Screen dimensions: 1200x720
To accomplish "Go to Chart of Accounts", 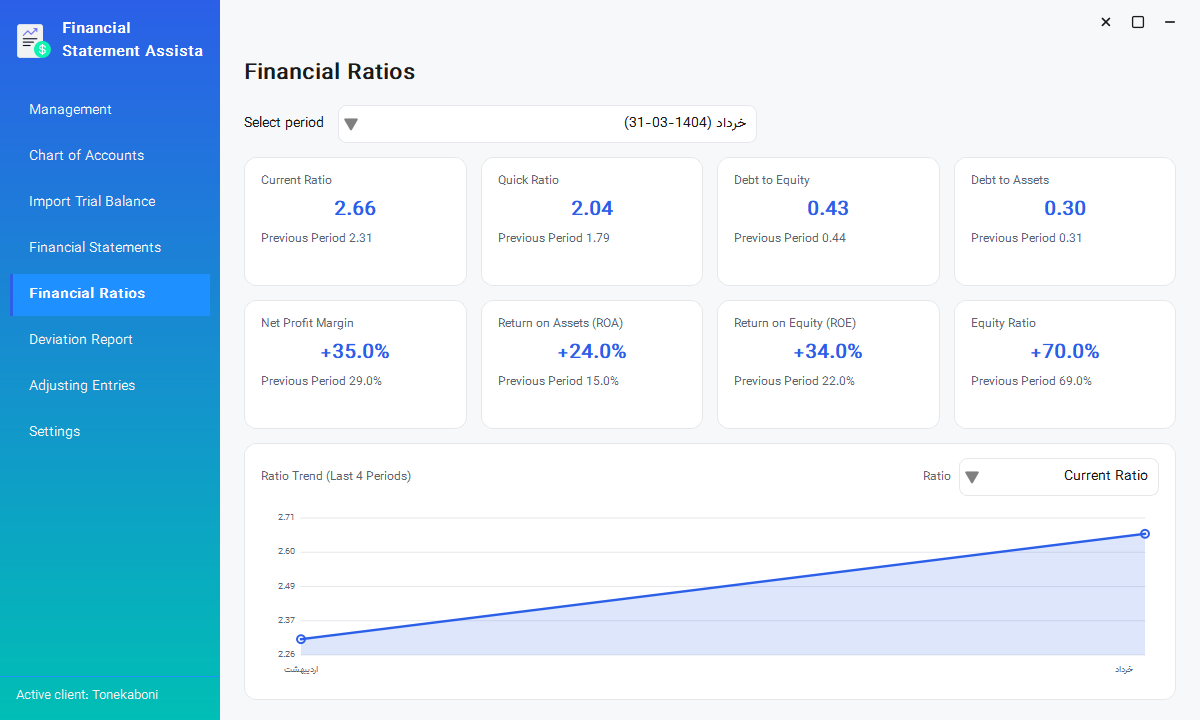I will pyautogui.click(x=110, y=155).
